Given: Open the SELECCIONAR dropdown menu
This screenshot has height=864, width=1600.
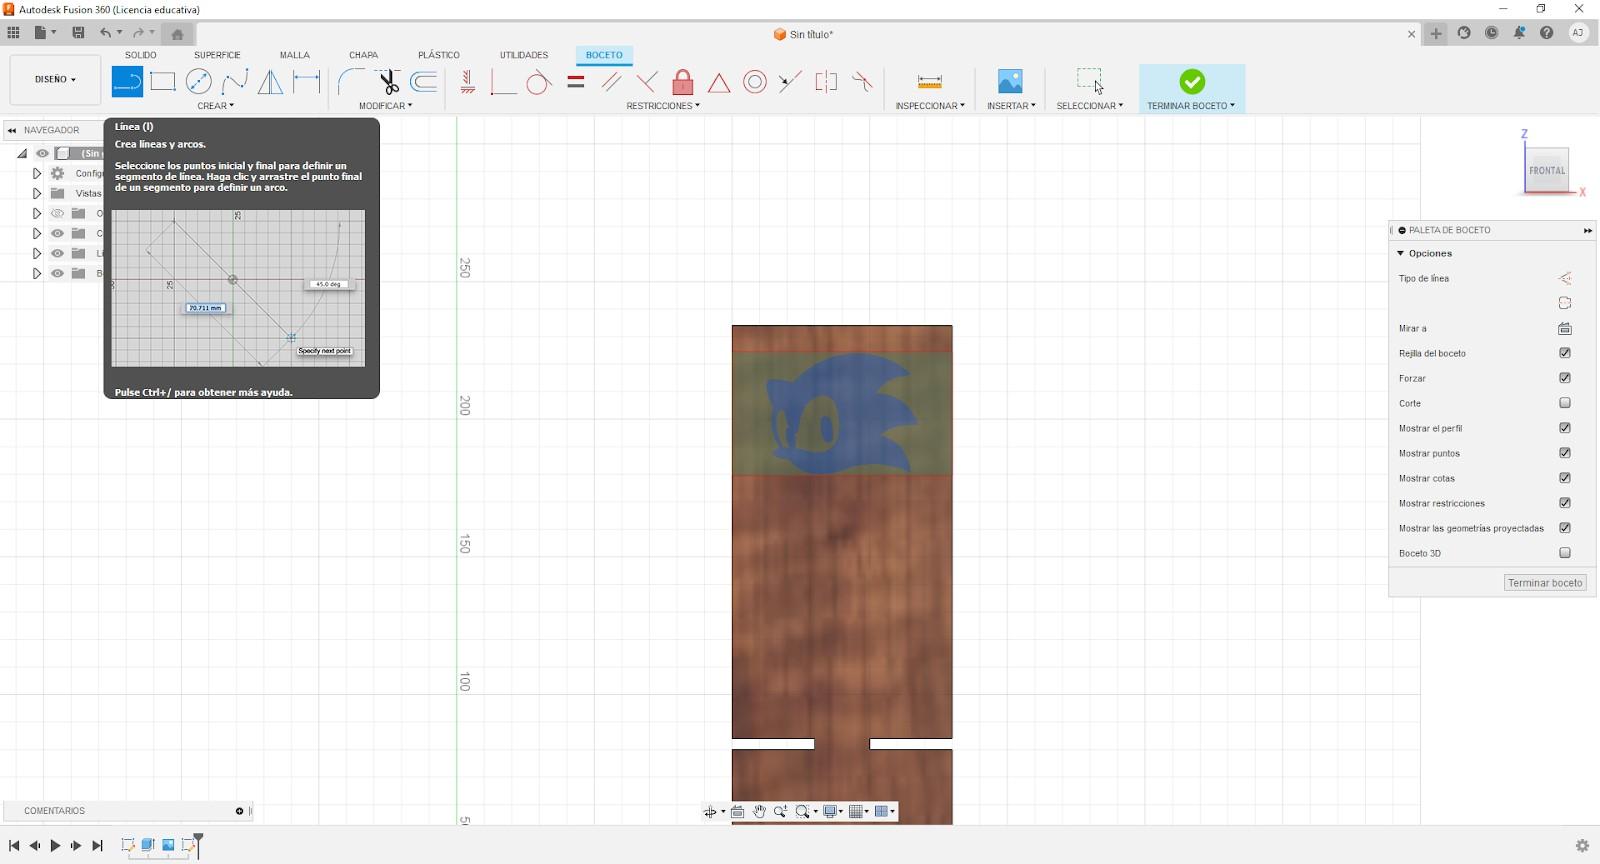Looking at the screenshot, I should (x=1089, y=106).
